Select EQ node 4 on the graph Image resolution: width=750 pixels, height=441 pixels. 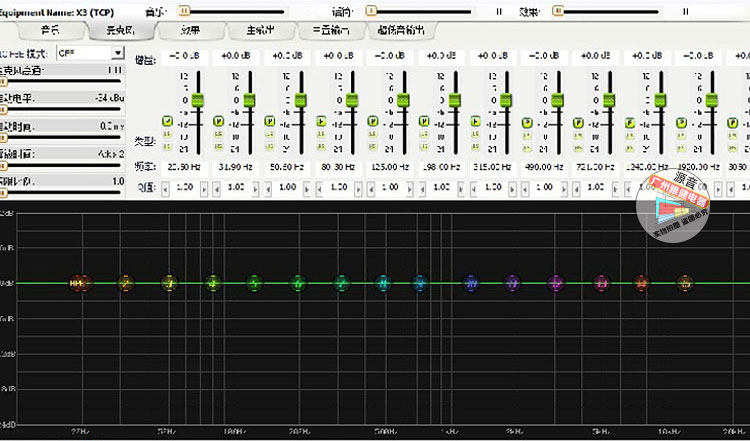point(212,283)
